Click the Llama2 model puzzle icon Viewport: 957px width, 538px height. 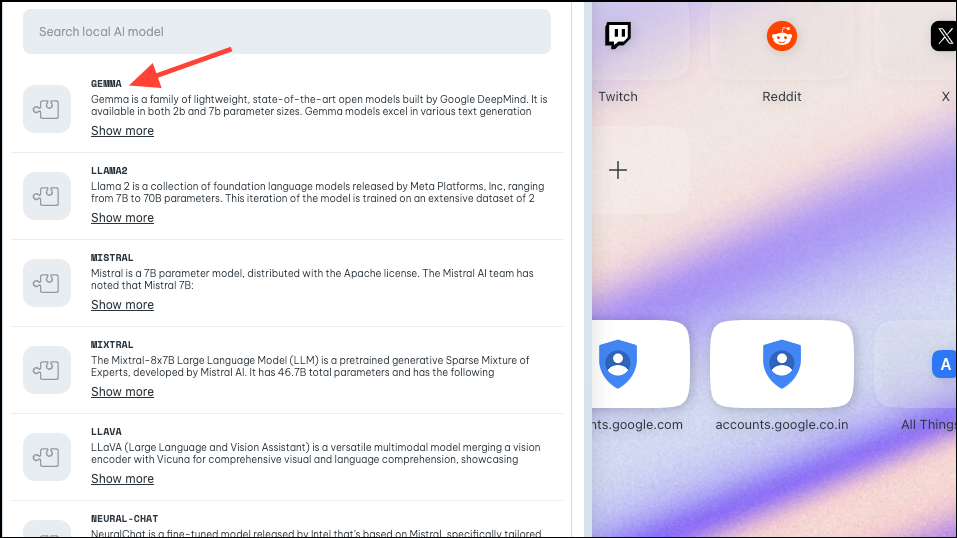point(47,196)
